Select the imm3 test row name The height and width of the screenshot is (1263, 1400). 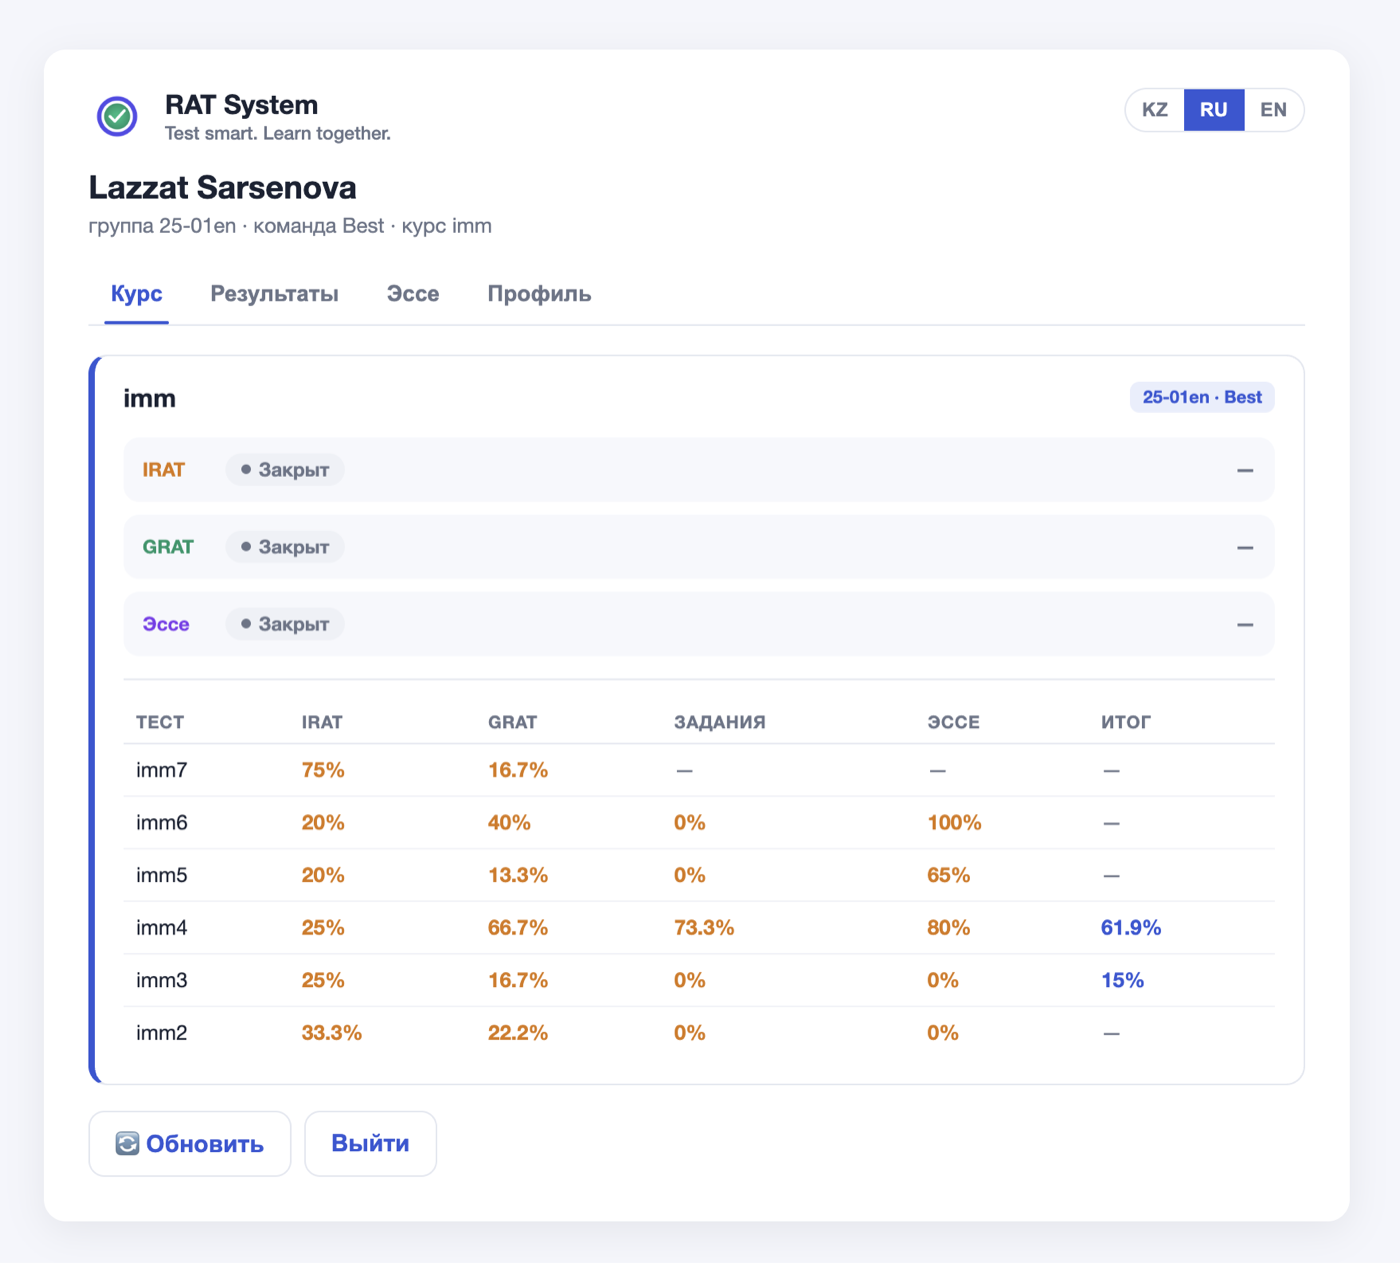pos(162,980)
